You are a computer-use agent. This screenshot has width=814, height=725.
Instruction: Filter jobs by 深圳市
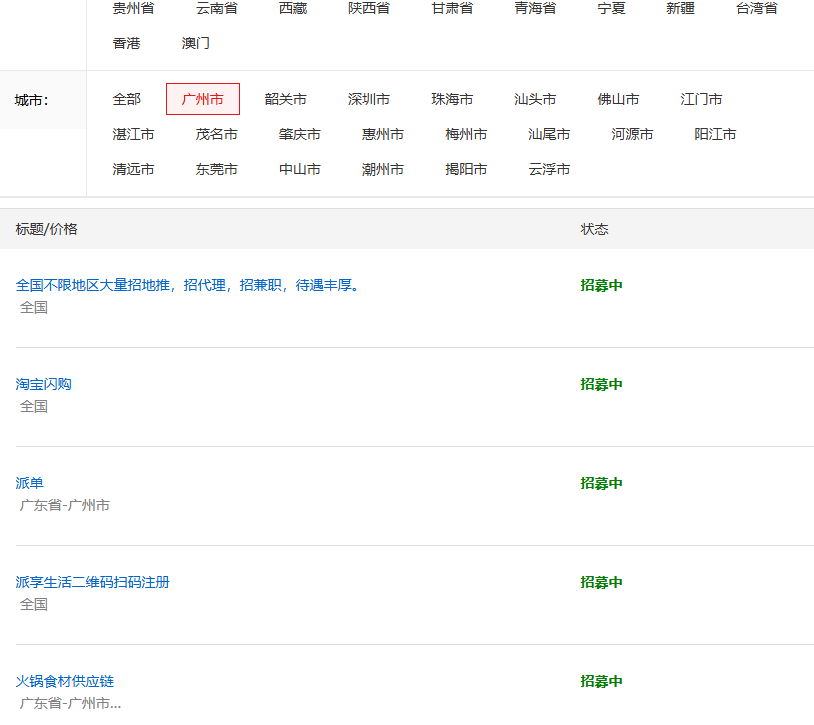coord(368,99)
